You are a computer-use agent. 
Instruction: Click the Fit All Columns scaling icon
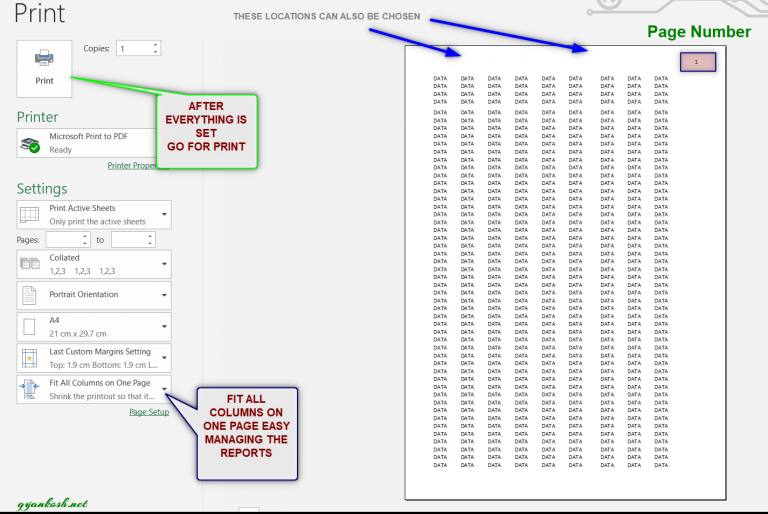point(29,389)
